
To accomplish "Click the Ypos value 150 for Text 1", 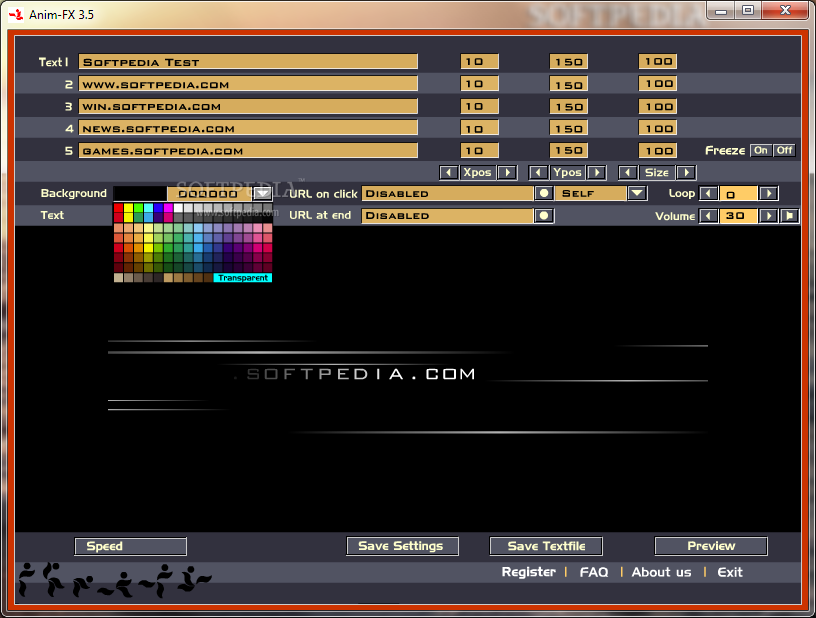I will pyautogui.click(x=569, y=61).
